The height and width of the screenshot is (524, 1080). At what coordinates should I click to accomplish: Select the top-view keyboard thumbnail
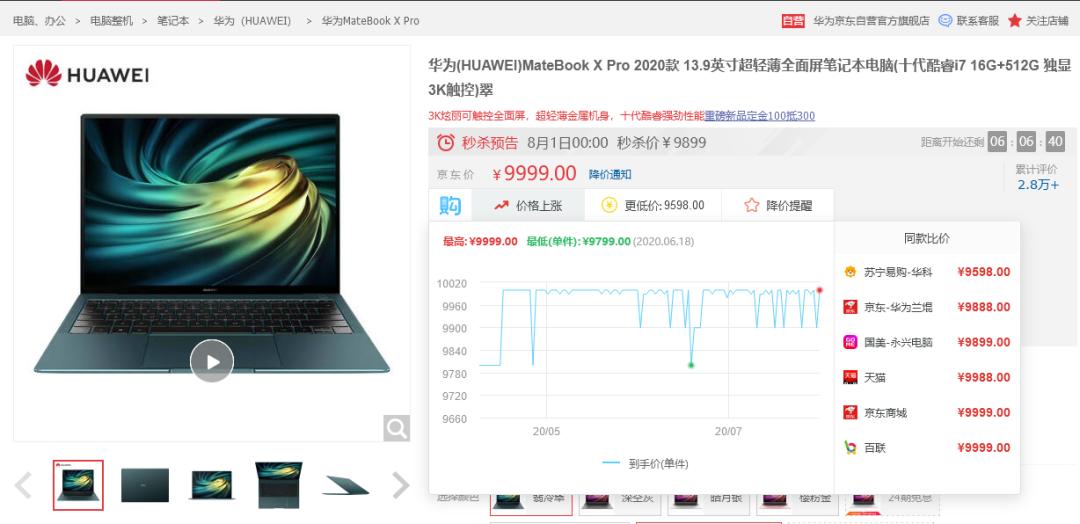pos(278,485)
